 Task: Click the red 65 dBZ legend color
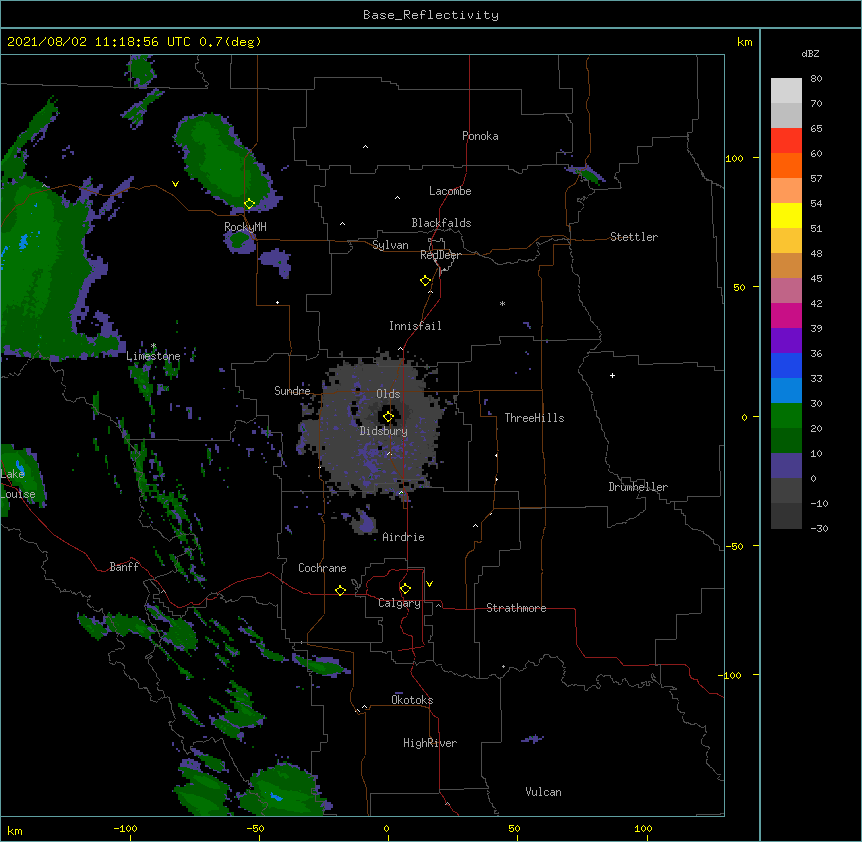click(x=786, y=141)
